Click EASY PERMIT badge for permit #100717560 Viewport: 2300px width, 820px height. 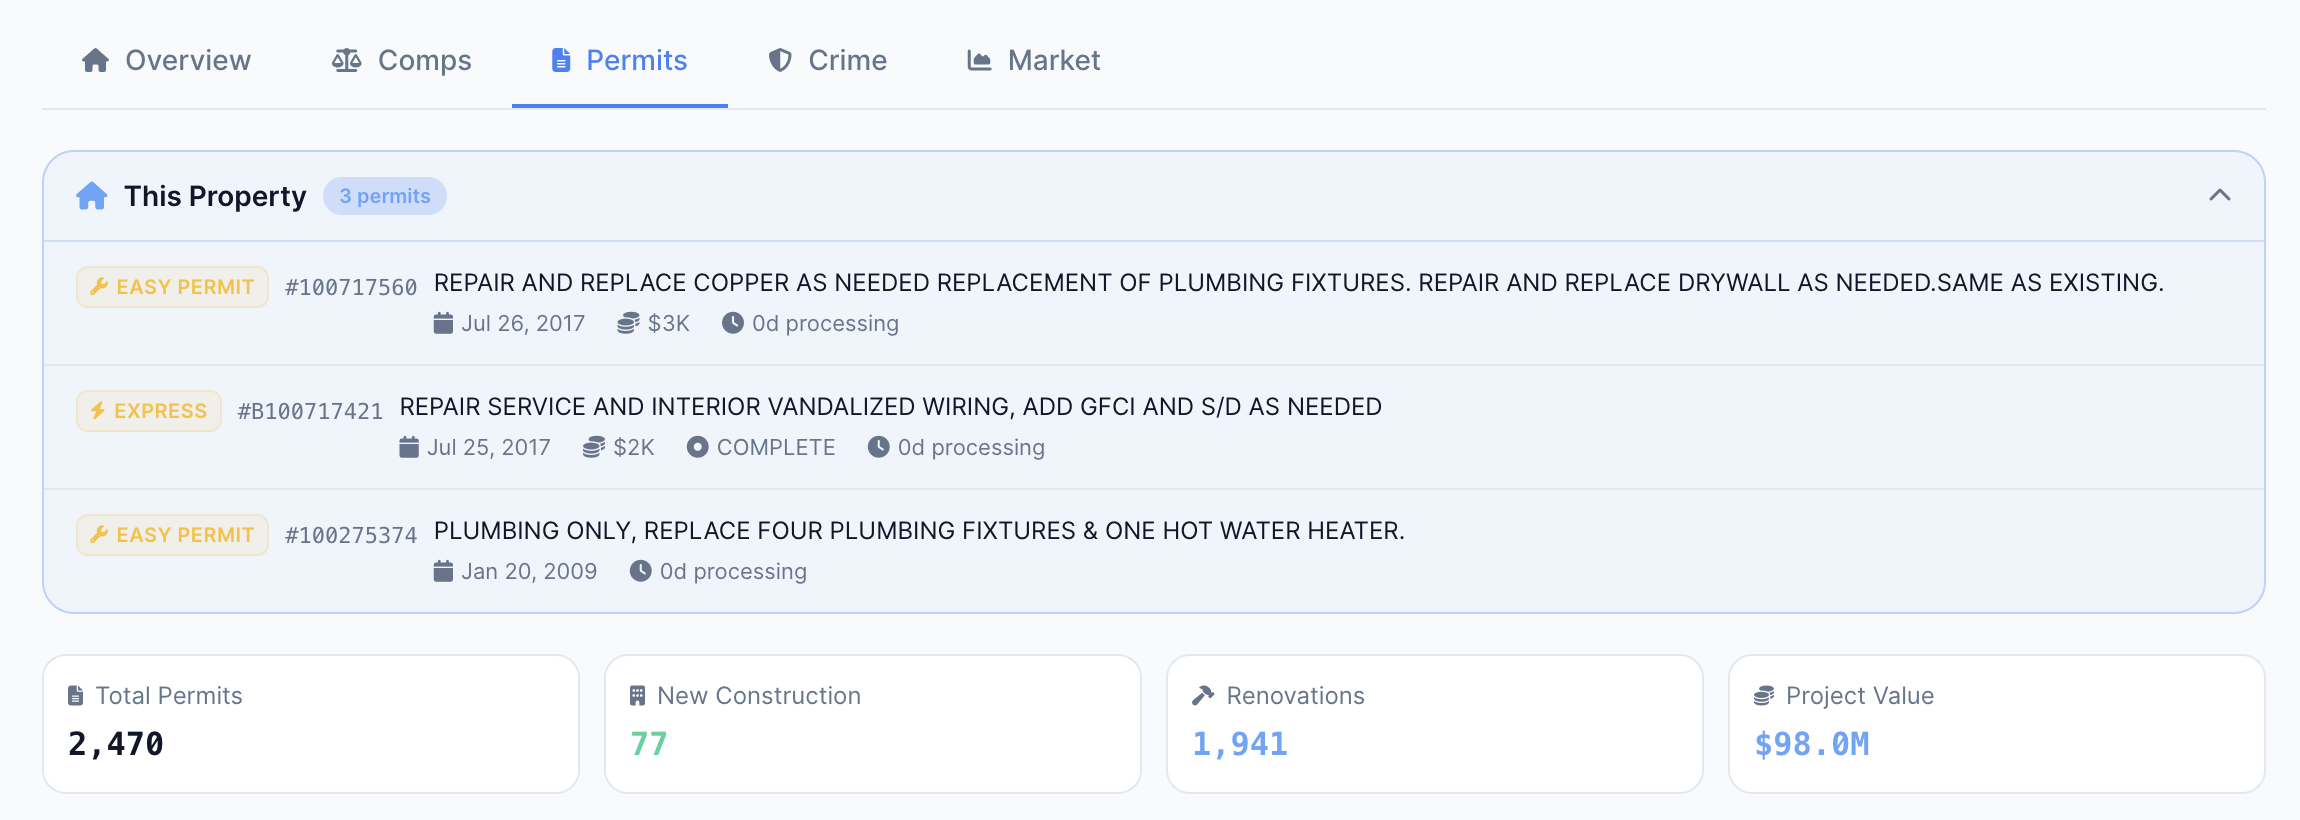[x=172, y=287]
